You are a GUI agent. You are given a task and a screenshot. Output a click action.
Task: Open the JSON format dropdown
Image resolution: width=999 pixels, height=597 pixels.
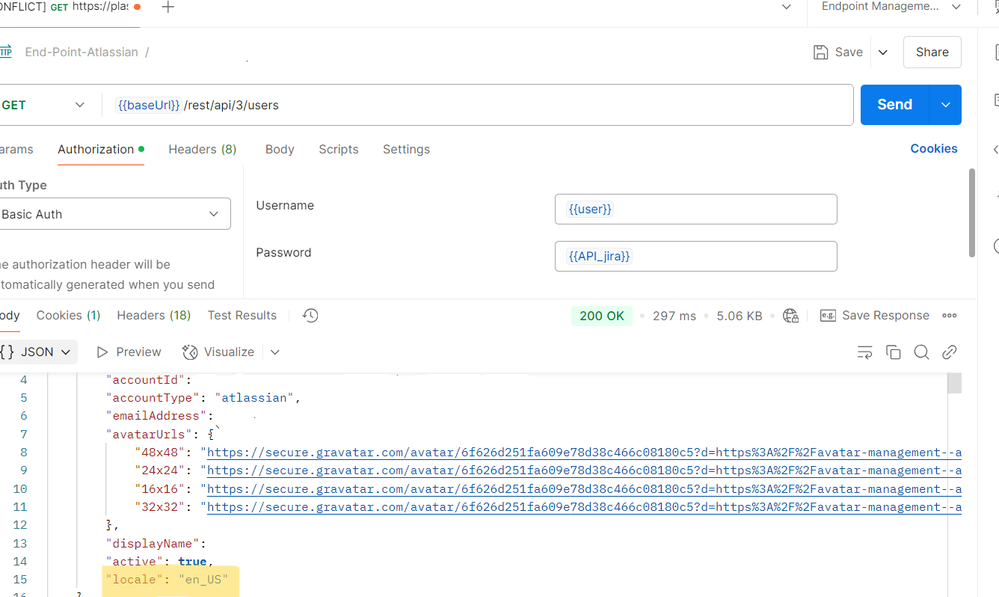37,352
